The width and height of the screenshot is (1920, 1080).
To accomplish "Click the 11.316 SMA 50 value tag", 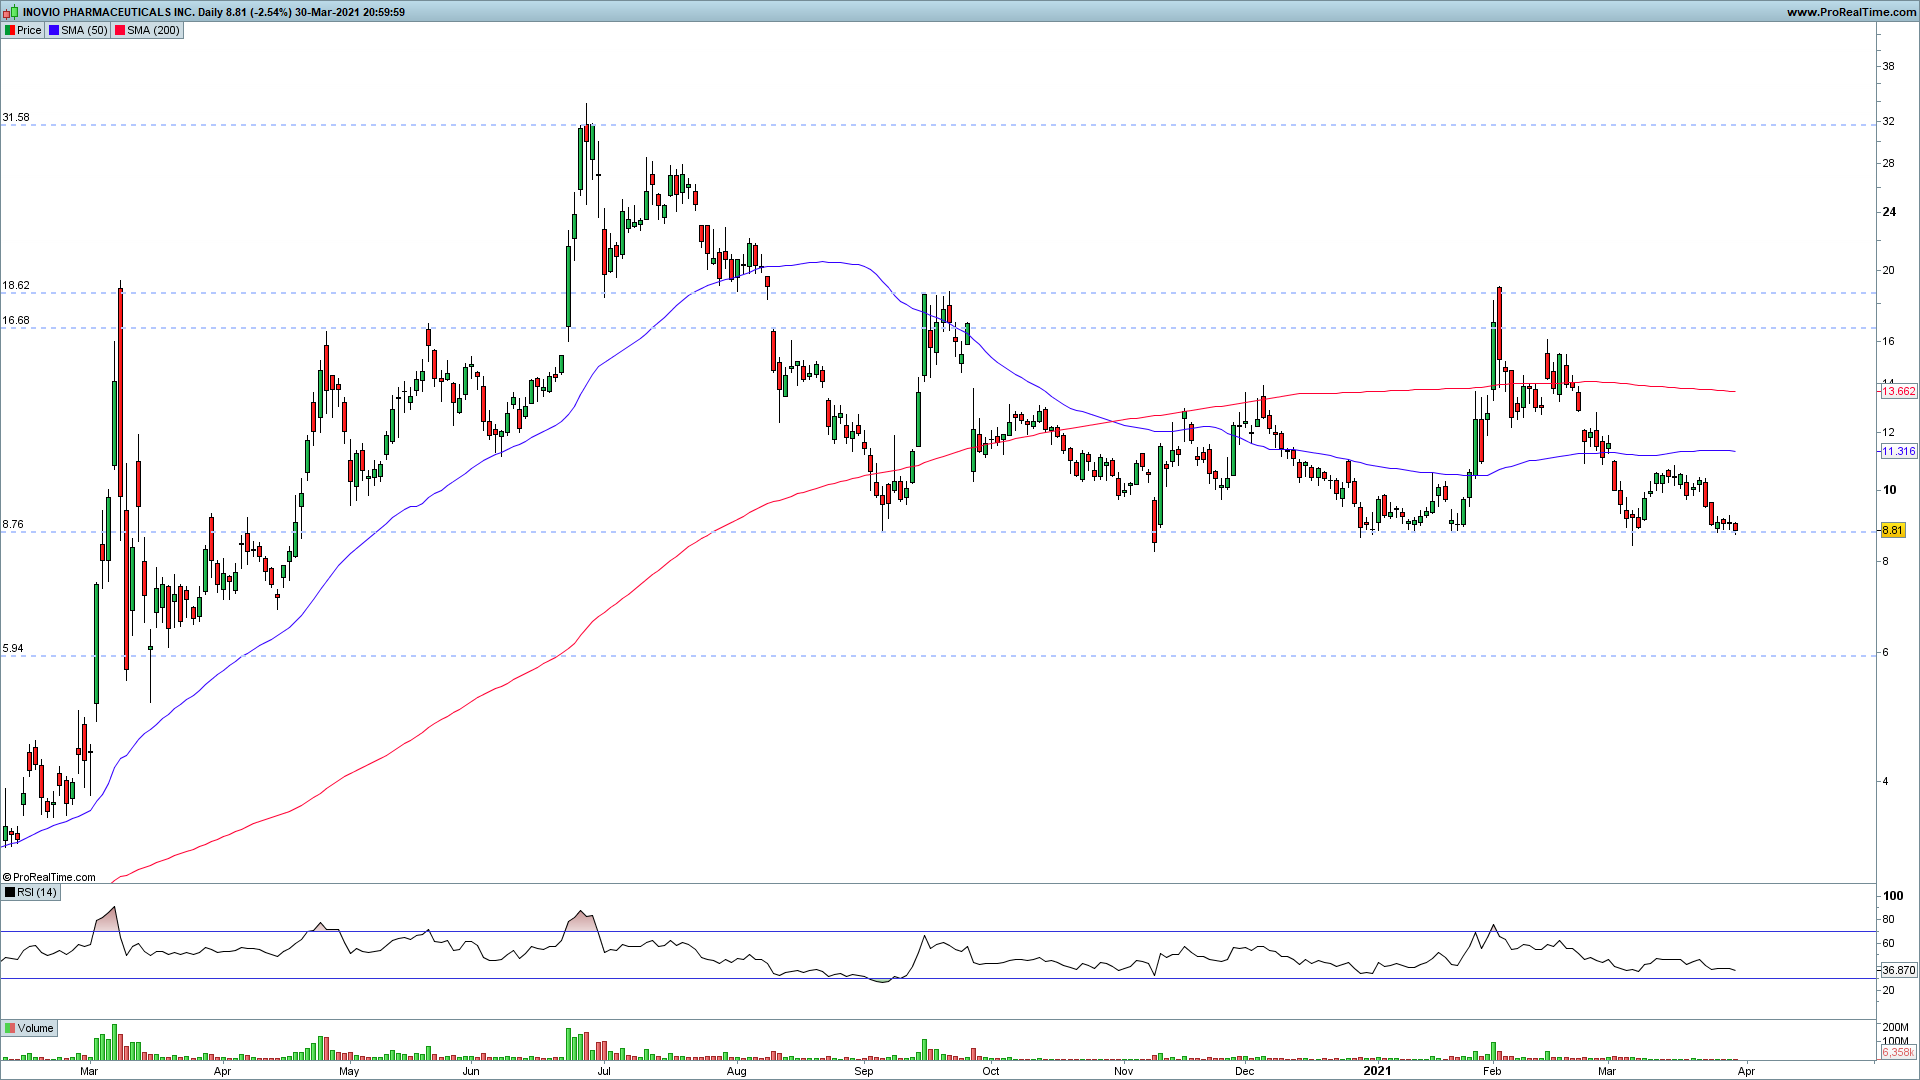I will tap(1898, 451).
